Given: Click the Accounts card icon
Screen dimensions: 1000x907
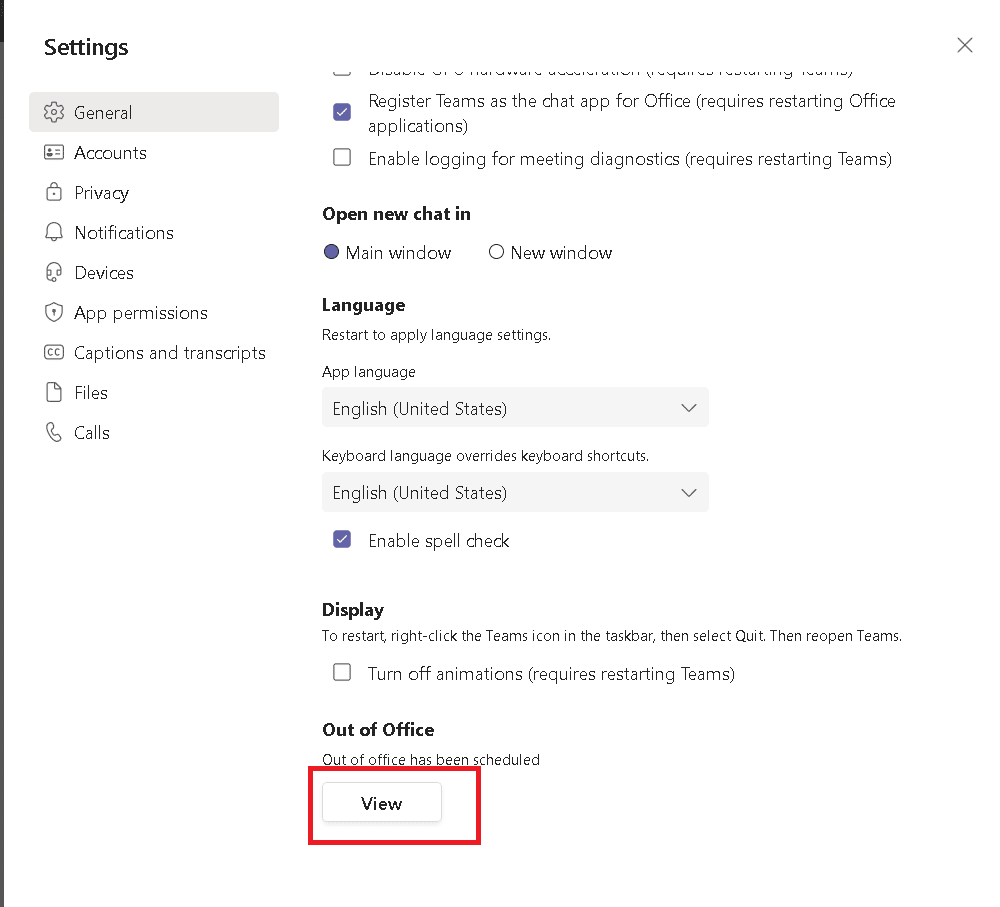Looking at the screenshot, I should pyautogui.click(x=54, y=152).
